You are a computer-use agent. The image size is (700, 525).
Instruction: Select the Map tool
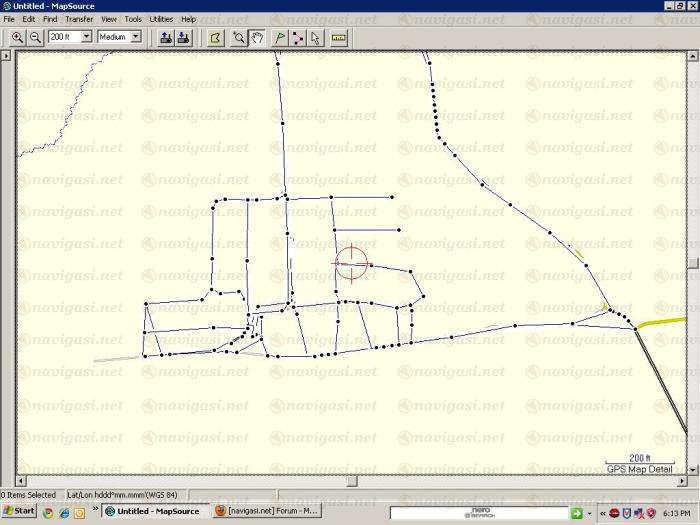coord(214,37)
